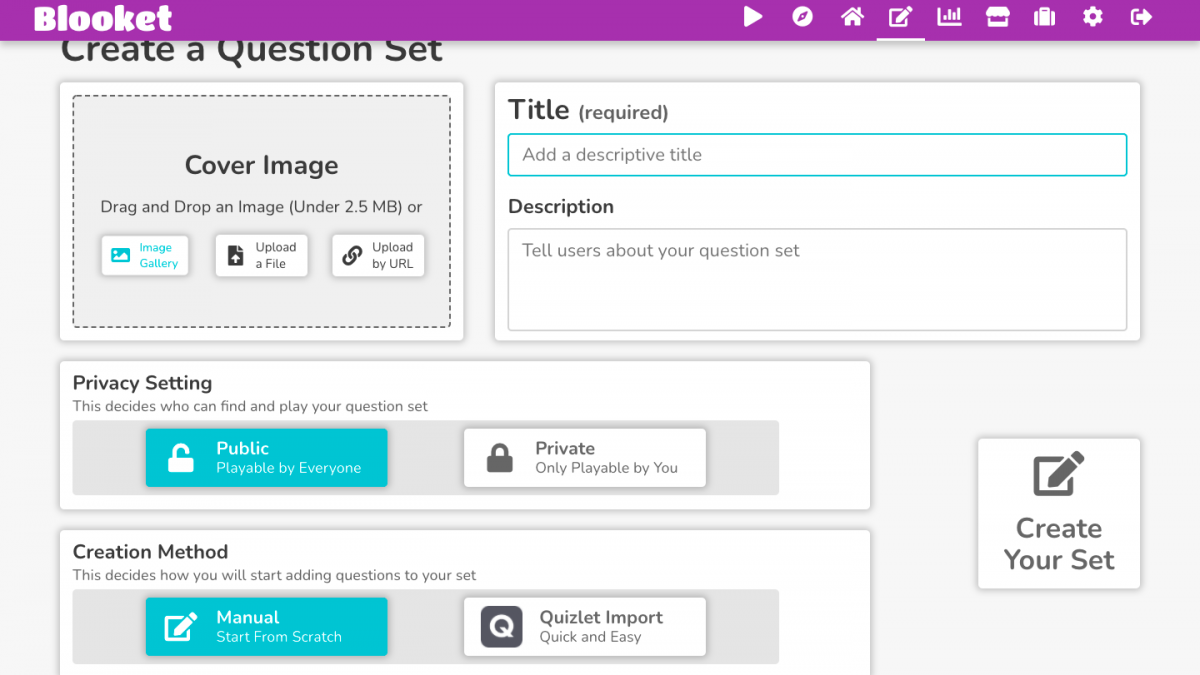Click the Create Your Set button
Screen dimensions: 1200x675
[x=1059, y=513]
